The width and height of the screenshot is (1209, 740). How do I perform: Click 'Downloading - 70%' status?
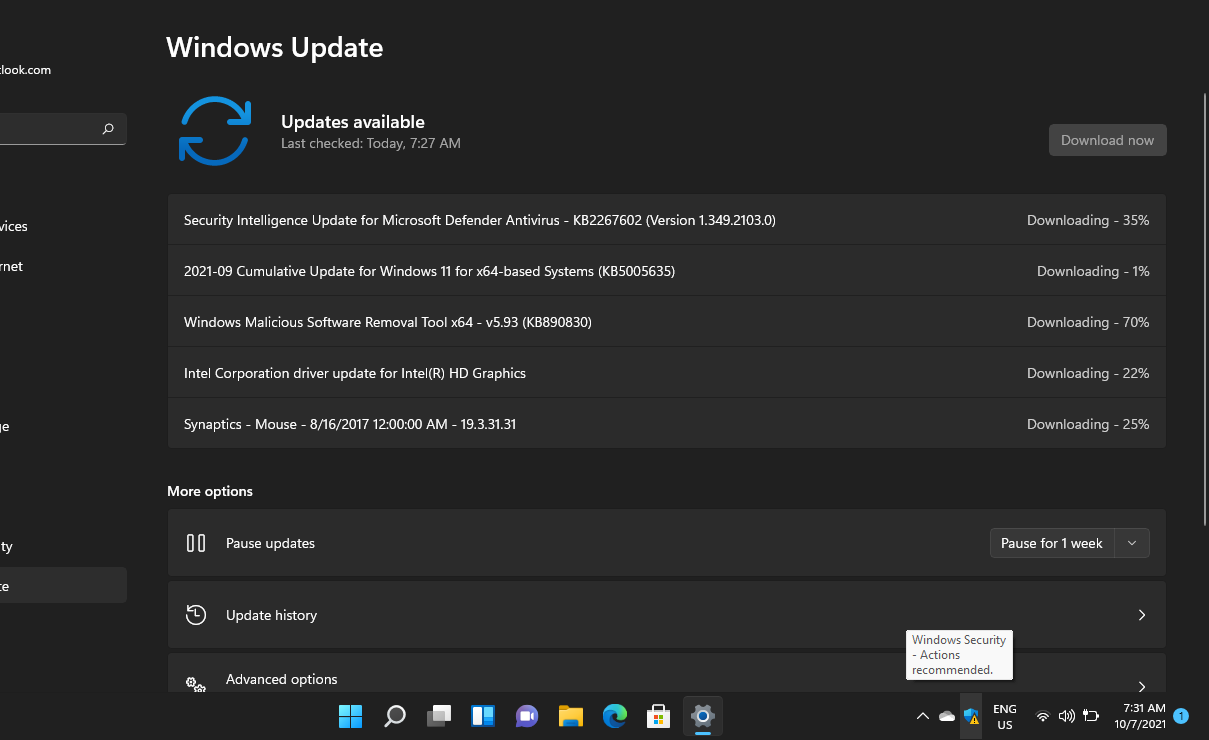[x=1088, y=322]
